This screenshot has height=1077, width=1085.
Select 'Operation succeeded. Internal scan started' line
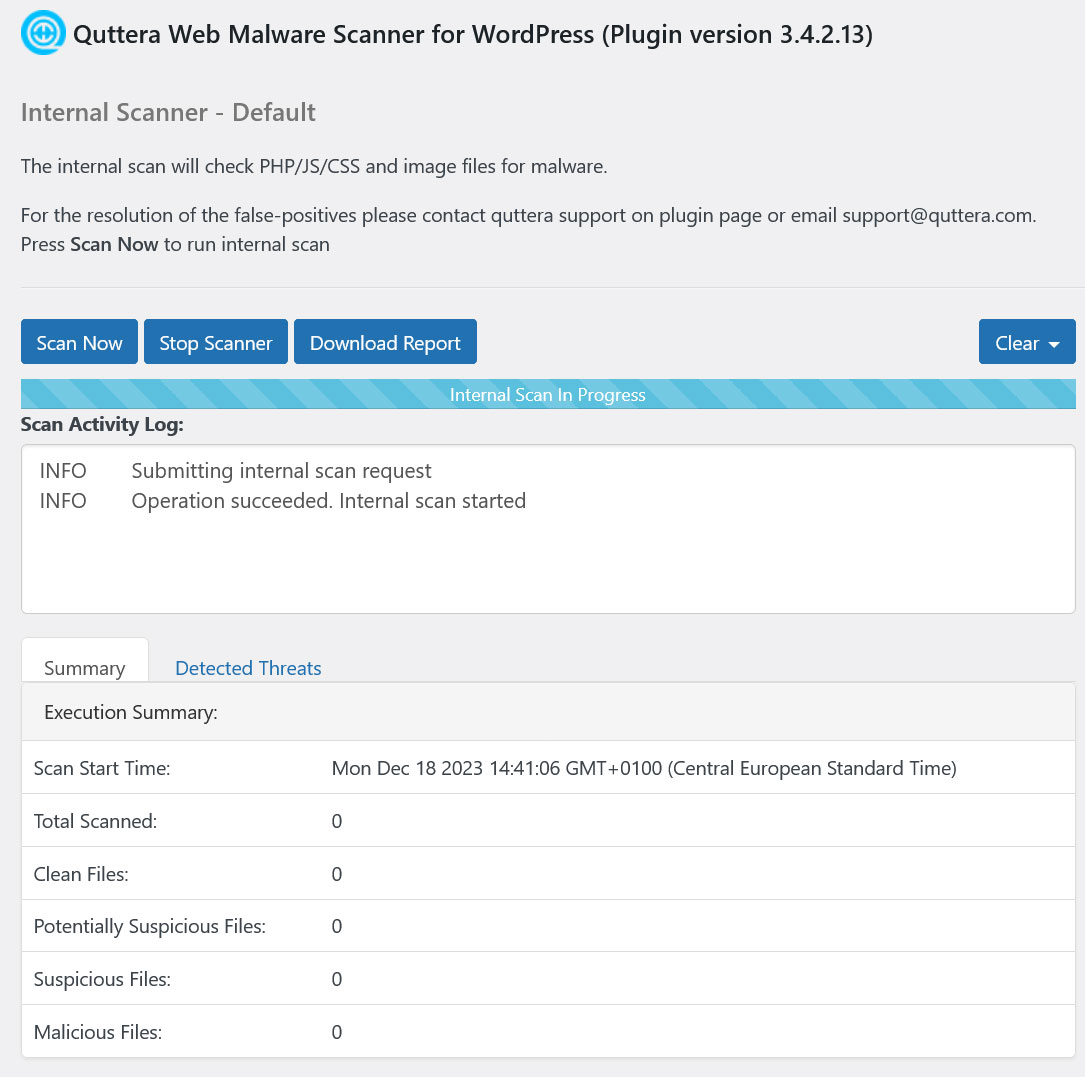point(329,500)
